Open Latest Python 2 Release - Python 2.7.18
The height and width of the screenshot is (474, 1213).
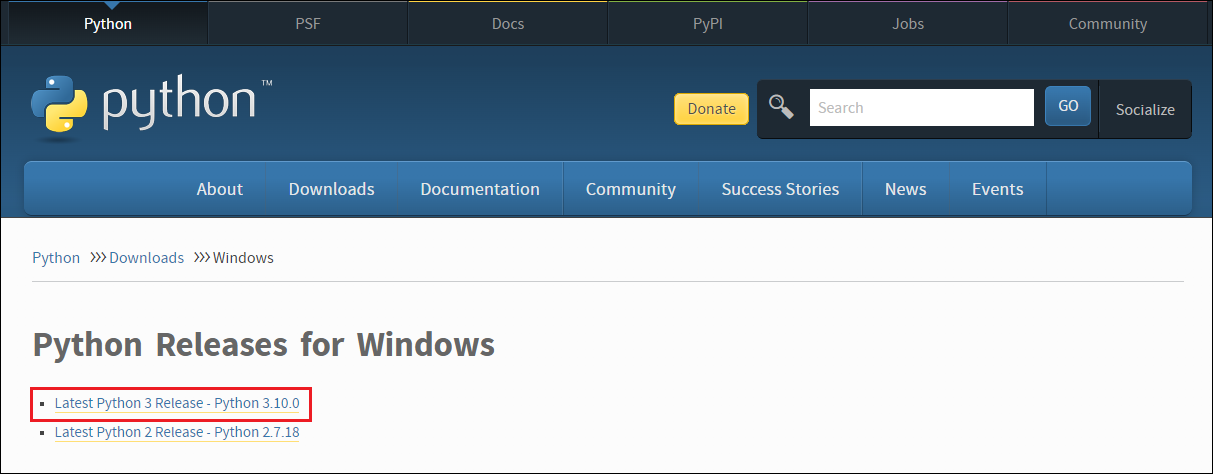177,432
